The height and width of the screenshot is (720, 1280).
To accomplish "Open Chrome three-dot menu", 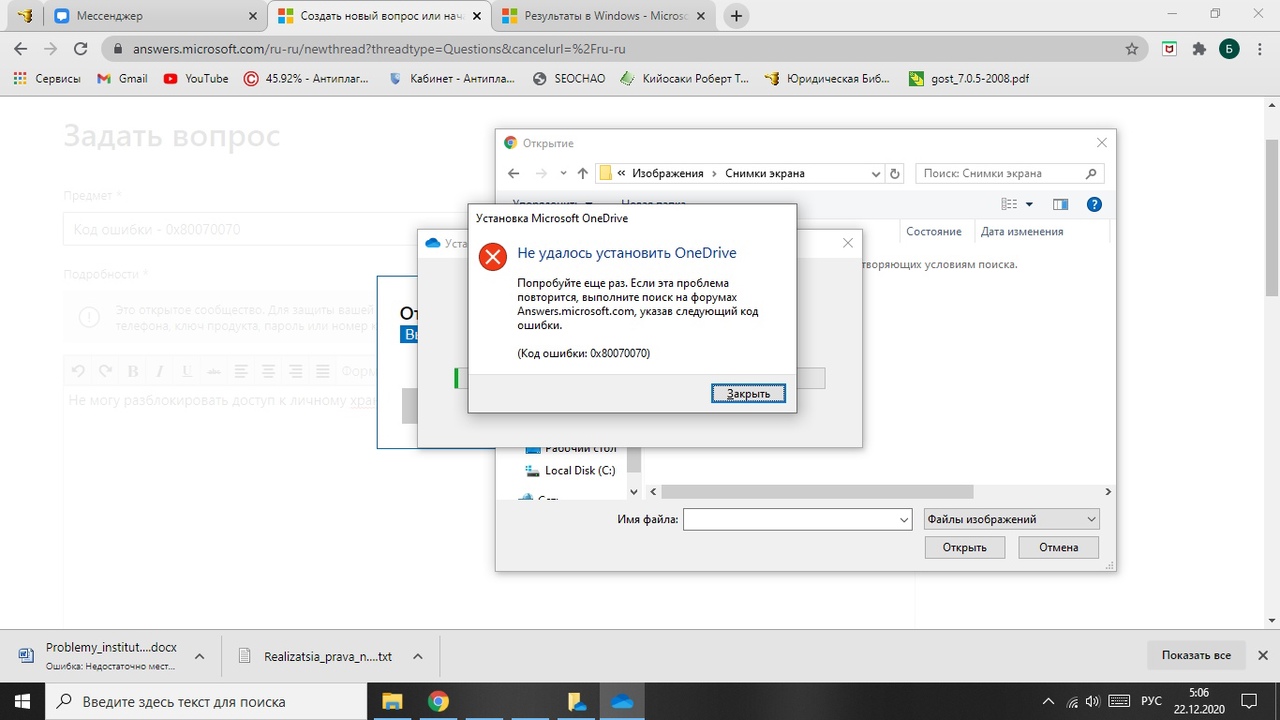I will [1258, 48].
